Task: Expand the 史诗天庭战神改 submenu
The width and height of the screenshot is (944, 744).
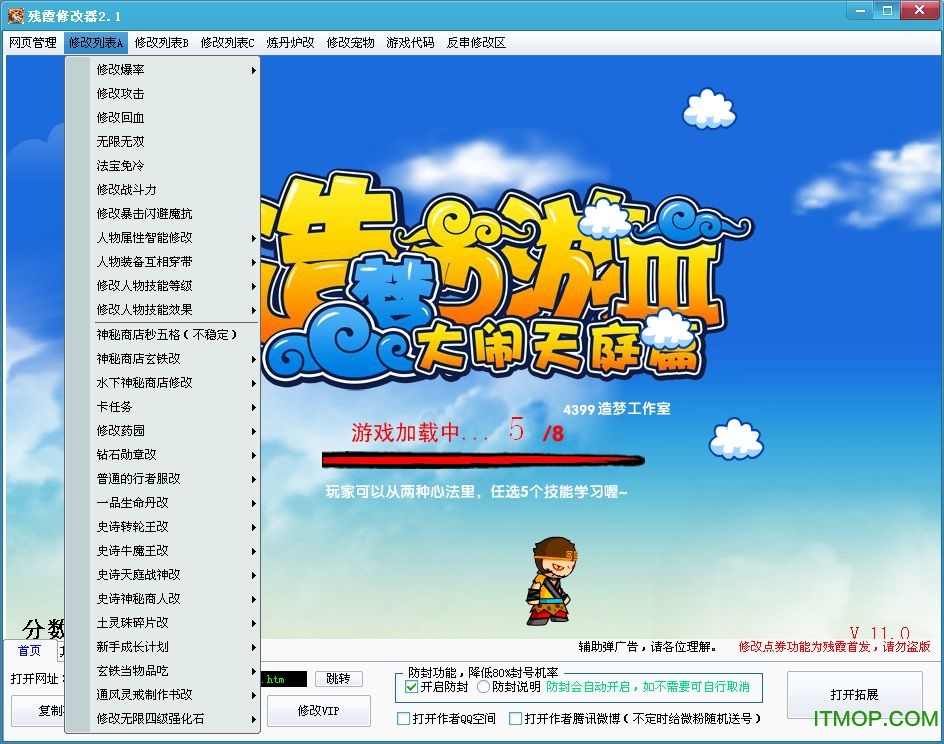Action: click(163, 575)
